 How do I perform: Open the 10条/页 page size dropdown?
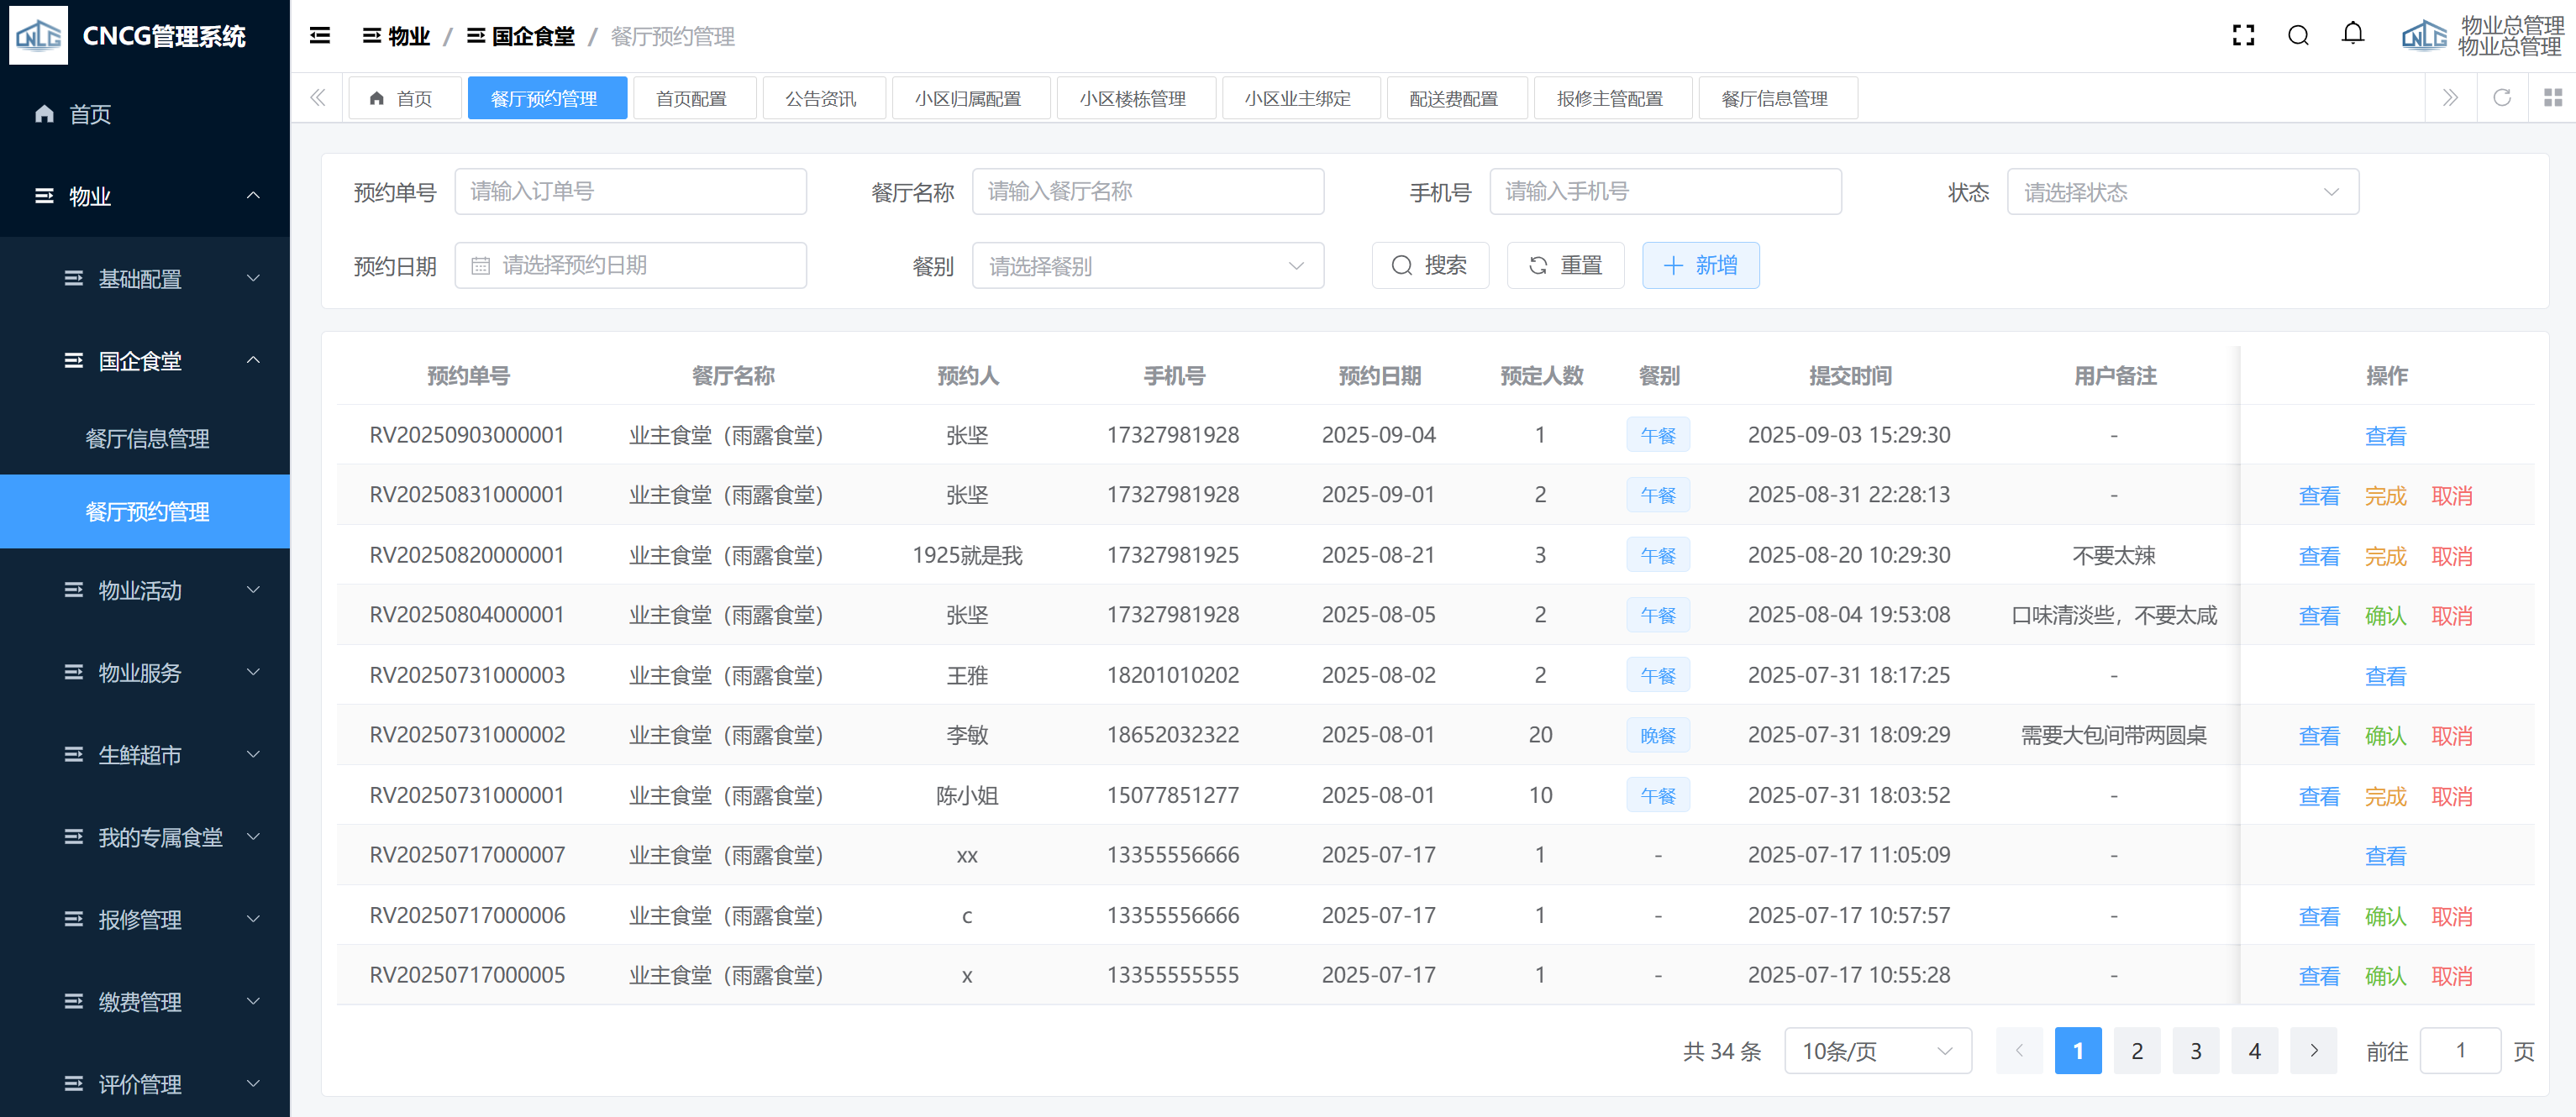(x=1877, y=1051)
